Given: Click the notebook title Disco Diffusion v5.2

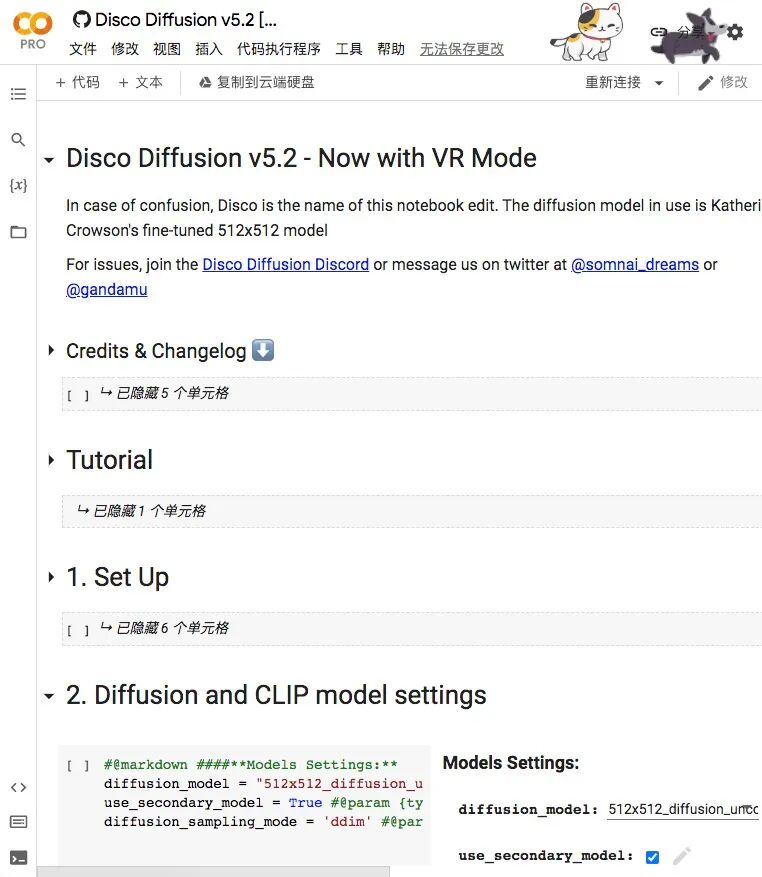Looking at the screenshot, I should coord(186,20).
